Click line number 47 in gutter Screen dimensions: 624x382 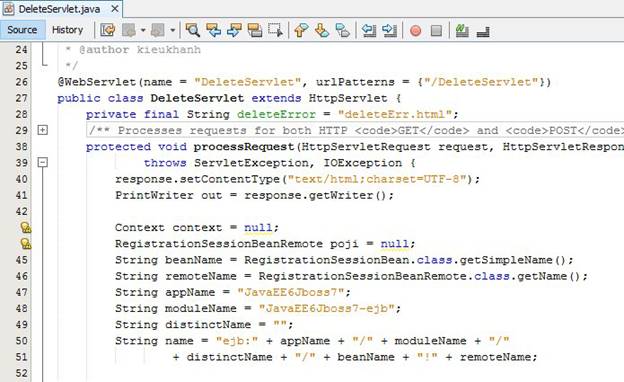coord(21,292)
